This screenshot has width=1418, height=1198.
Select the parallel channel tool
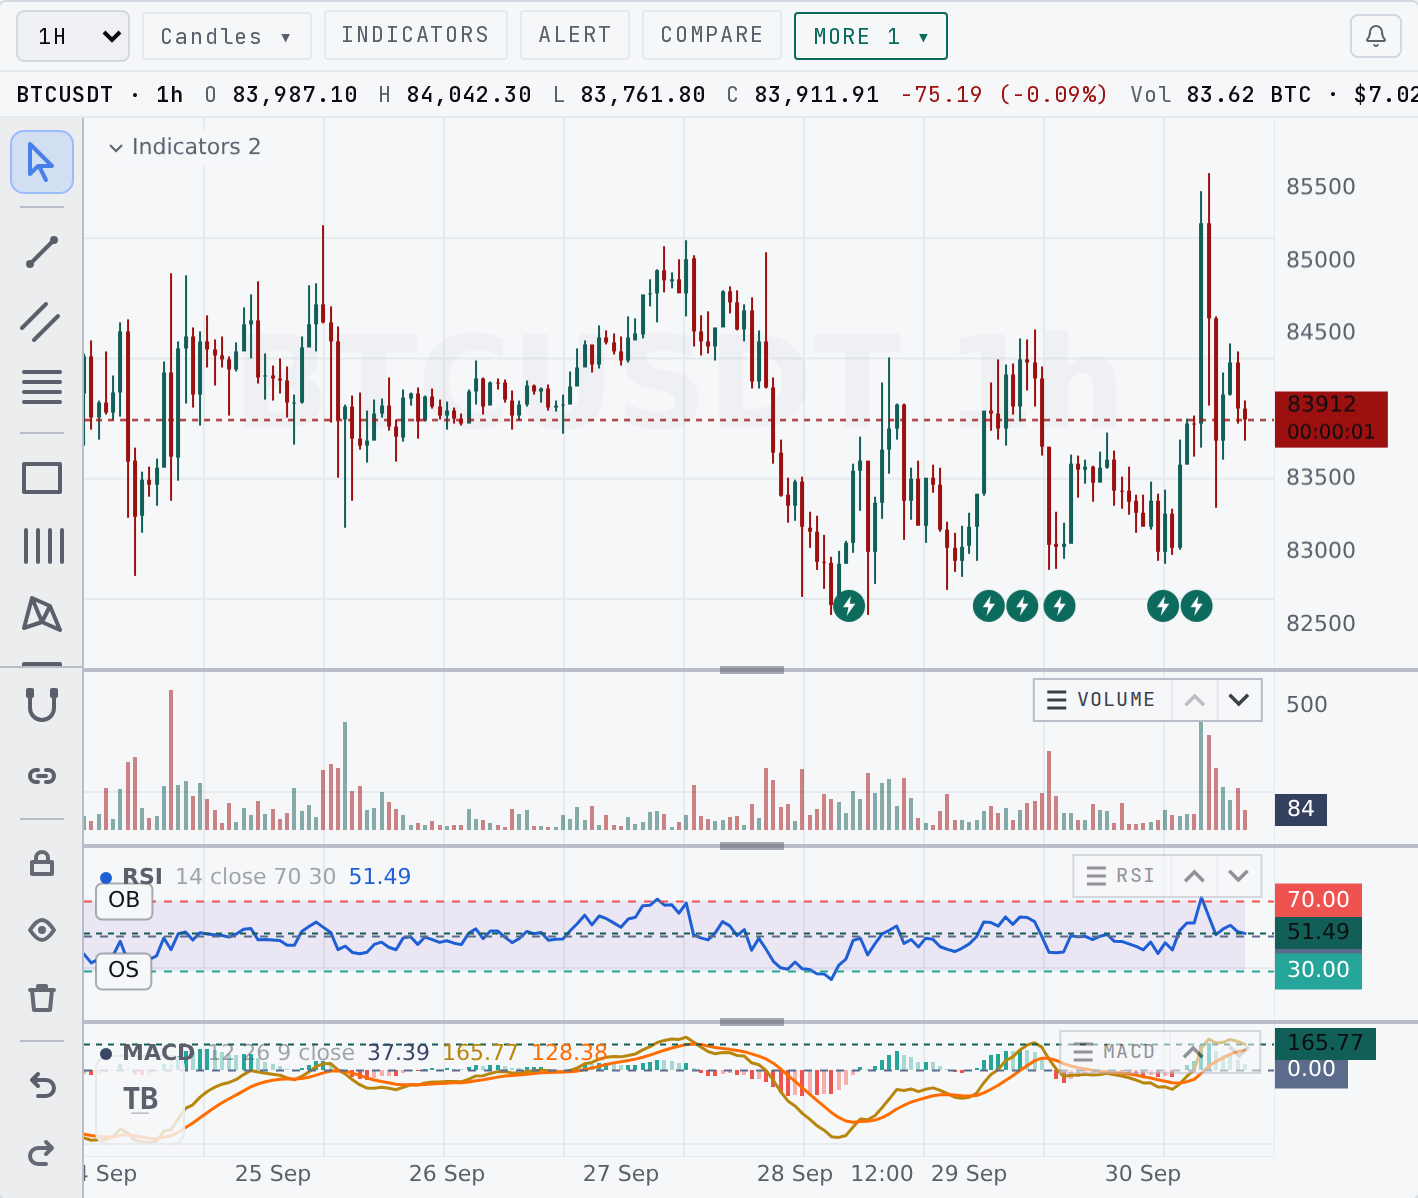pos(42,322)
